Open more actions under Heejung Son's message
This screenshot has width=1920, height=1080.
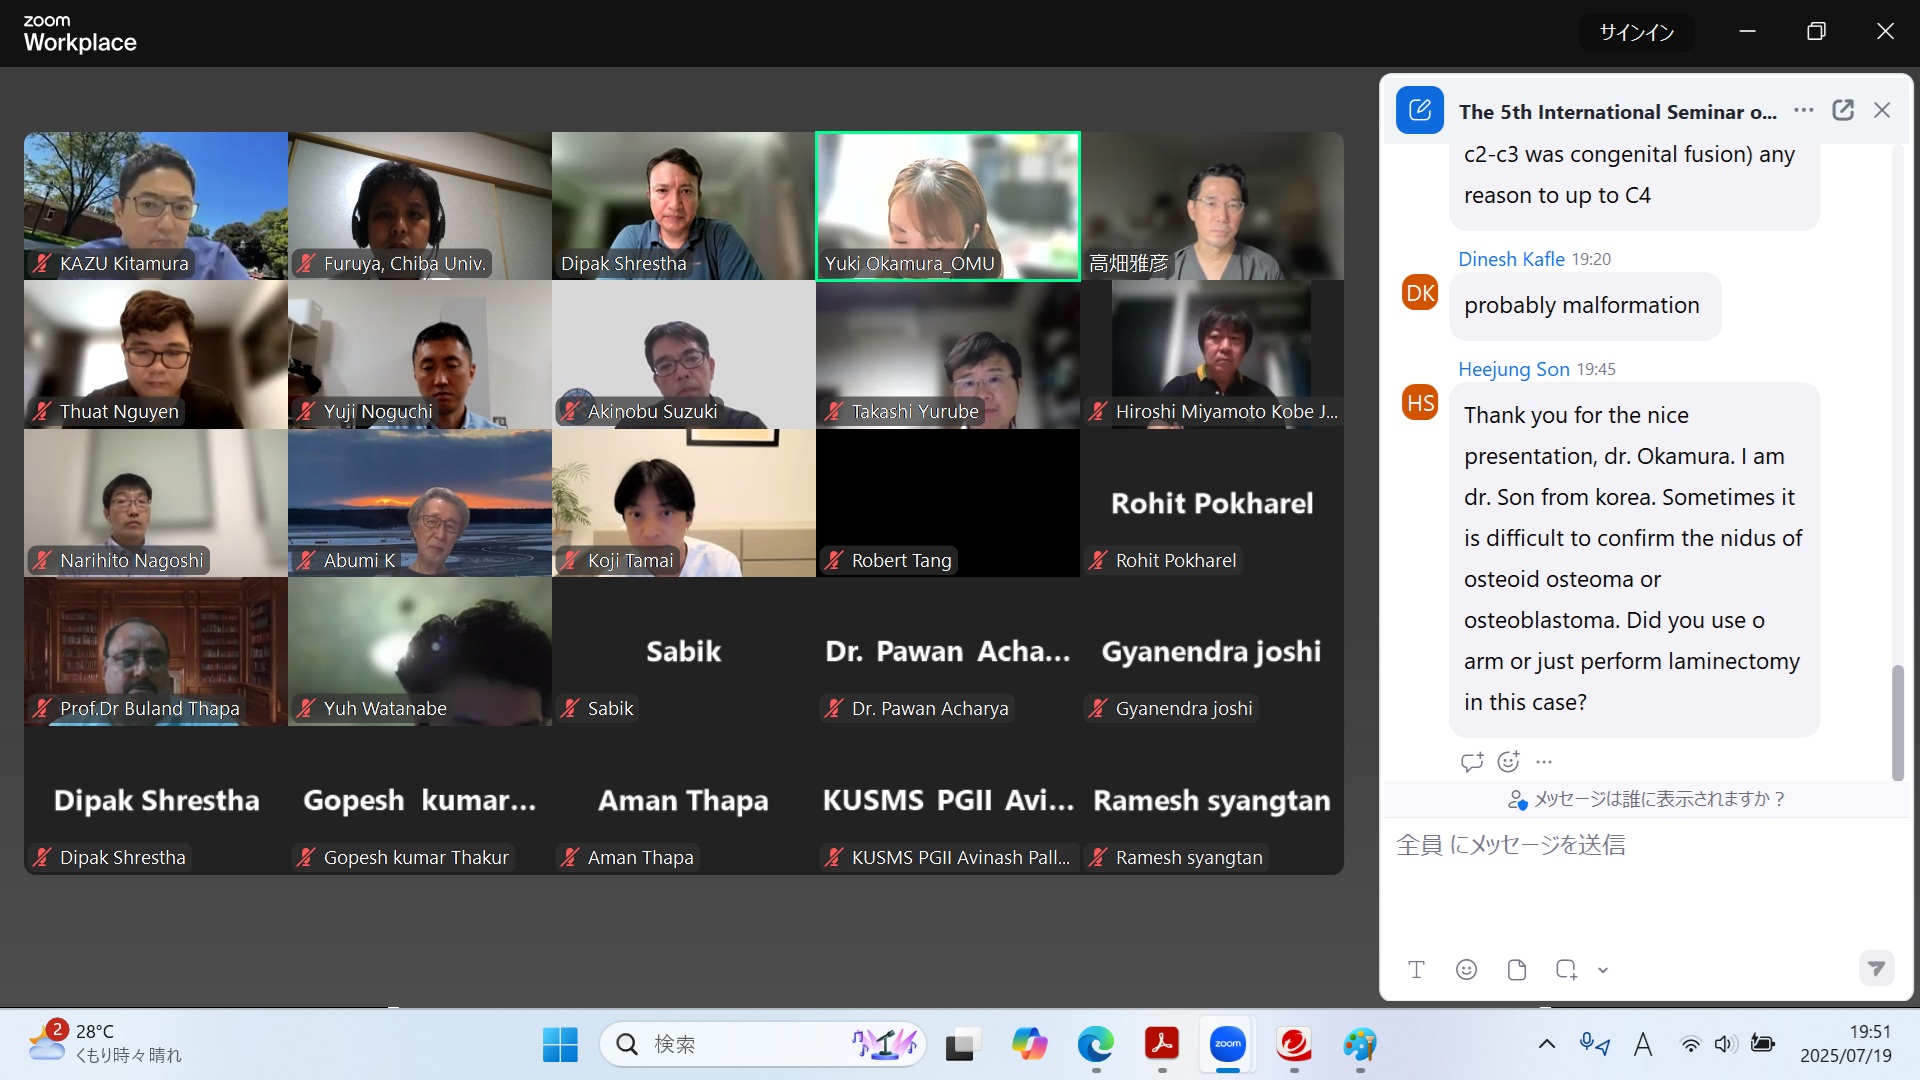pyautogui.click(x=1544, y=762)
